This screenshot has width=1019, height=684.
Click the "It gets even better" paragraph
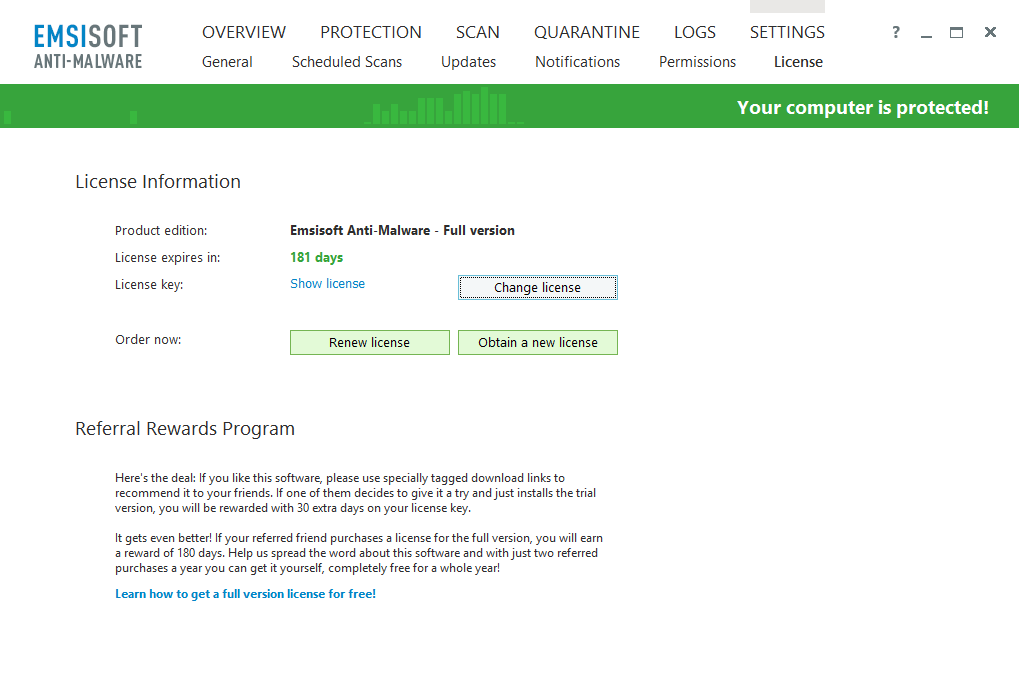(x=359, y=553)
